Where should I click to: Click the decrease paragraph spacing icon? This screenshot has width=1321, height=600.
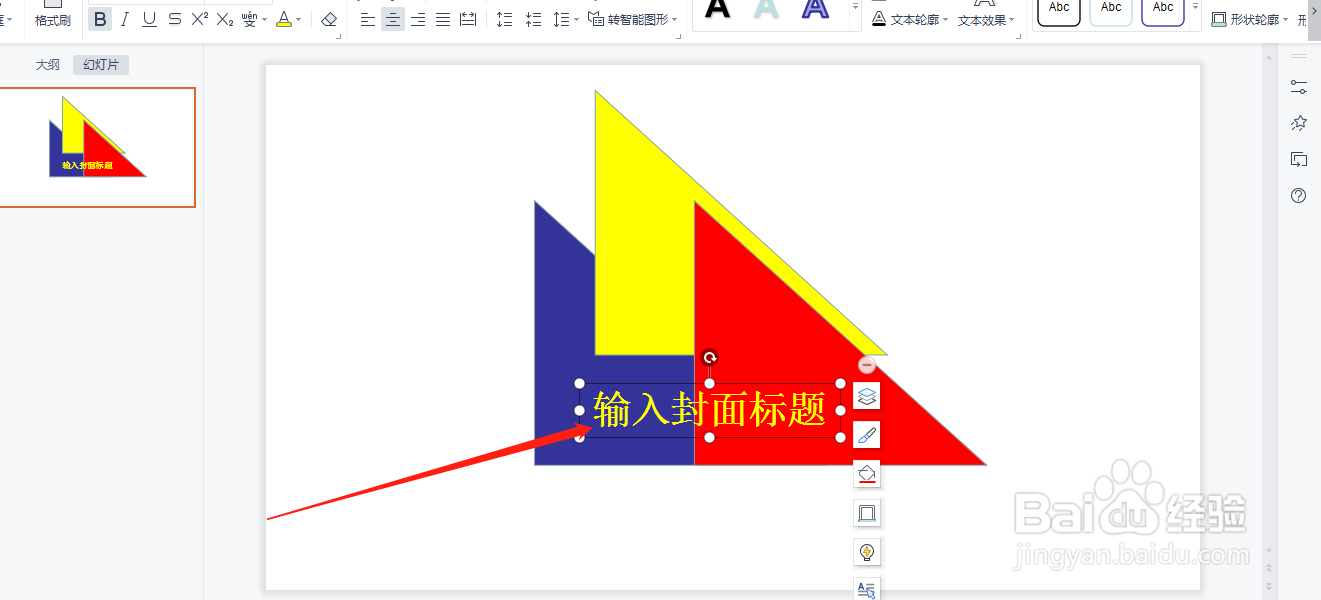(x=533, y=19)
